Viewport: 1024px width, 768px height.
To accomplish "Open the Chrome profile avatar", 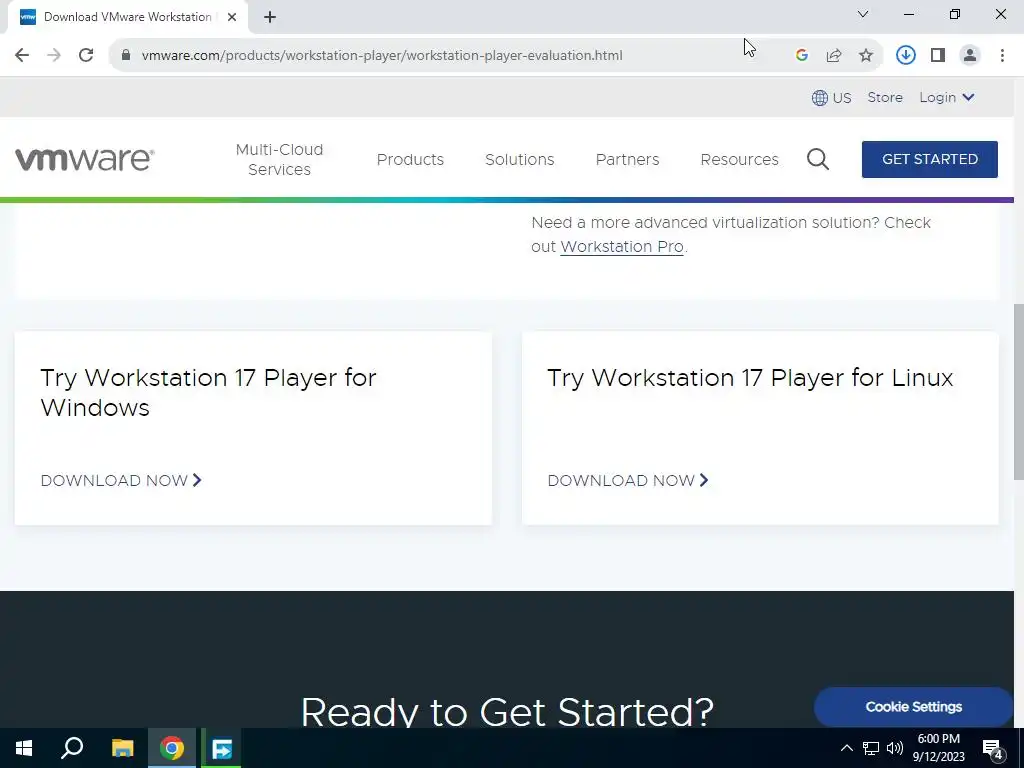I will coord(970,56).
